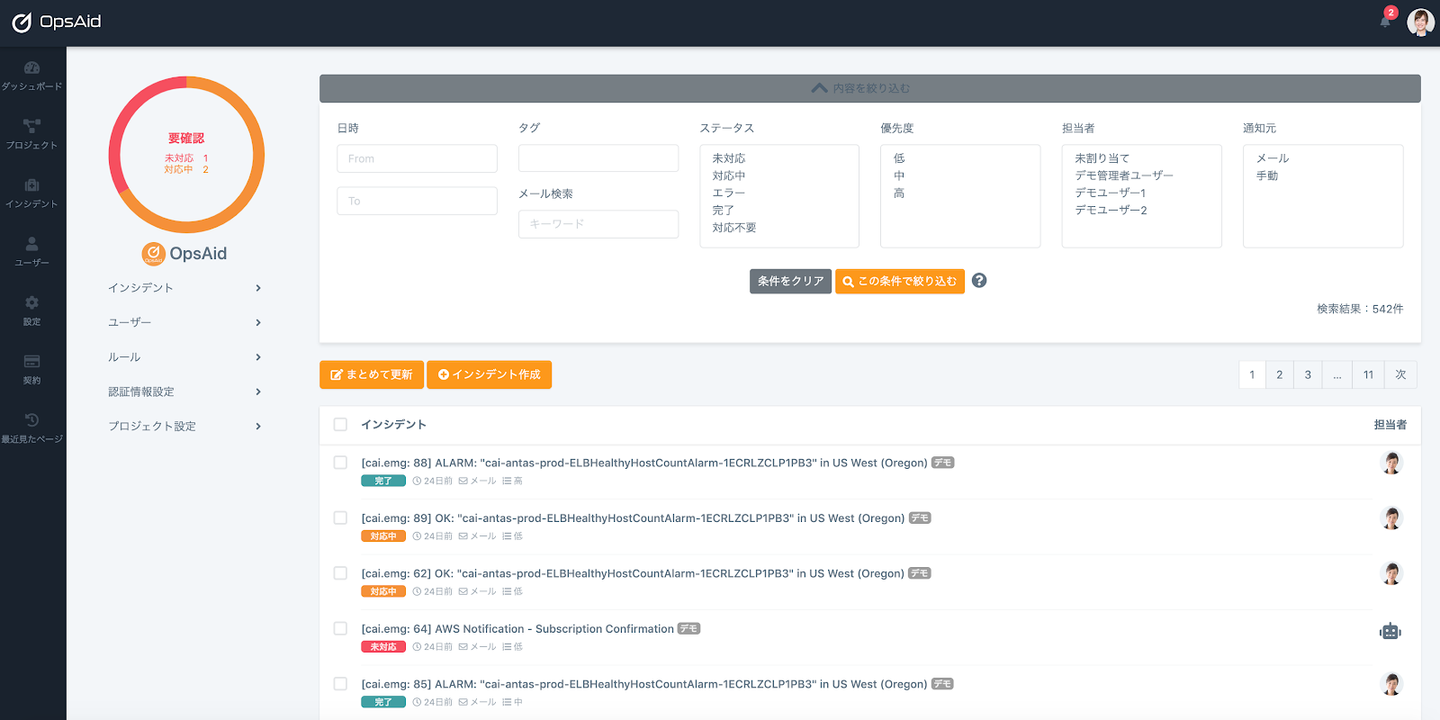The height and width of the screenshot is (720, 1440).
Task: Select 中 in priority filter list
Action: point(899,176)
